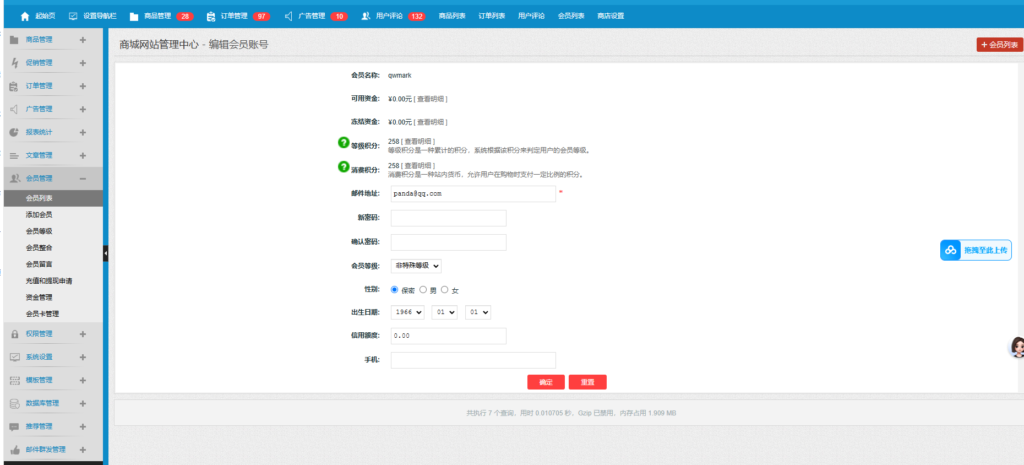The width and height of the screenshot is (1024, 465).
Task: Select 充值和提现申请 in the sidebar submenu
Action: pos(49,281)
